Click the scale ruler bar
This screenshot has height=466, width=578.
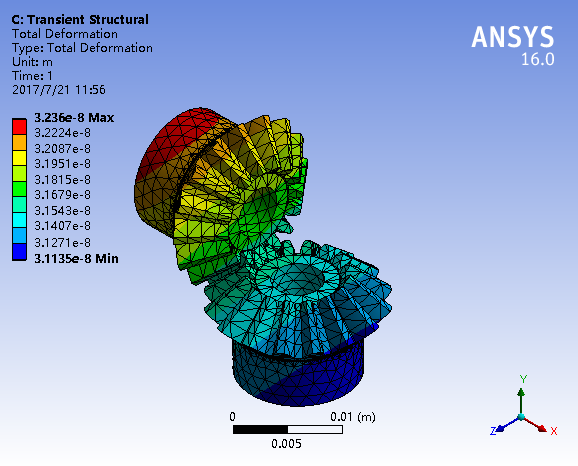(x=288, y=430)
